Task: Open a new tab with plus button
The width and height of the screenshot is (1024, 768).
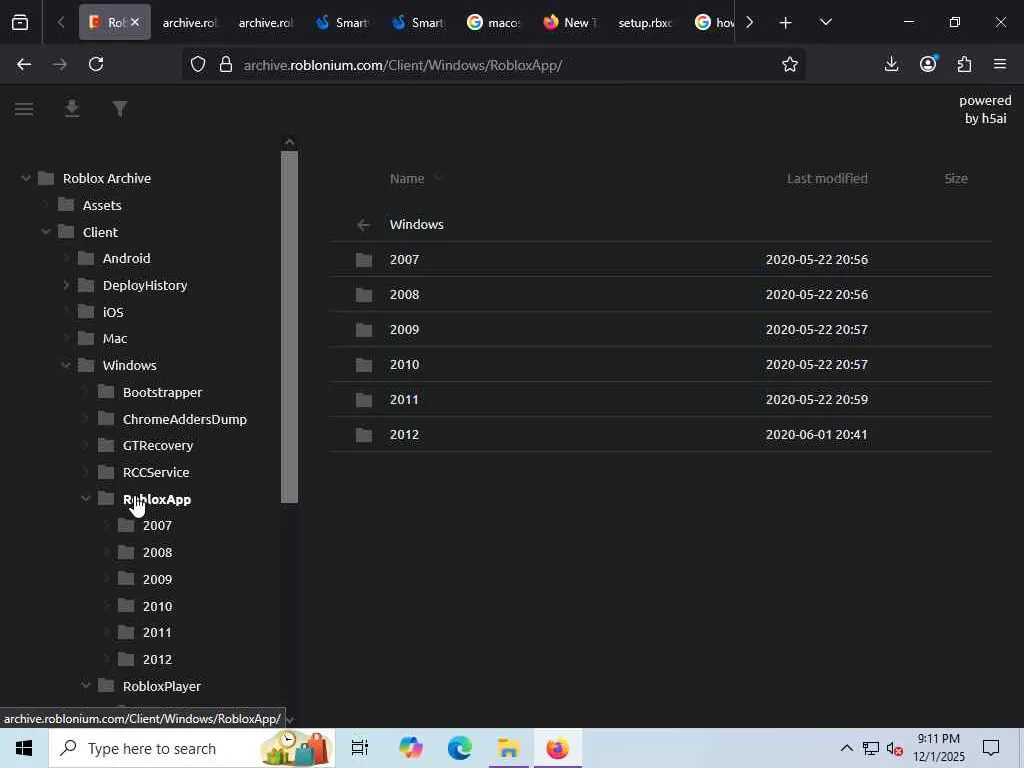Action: [786, 23]
